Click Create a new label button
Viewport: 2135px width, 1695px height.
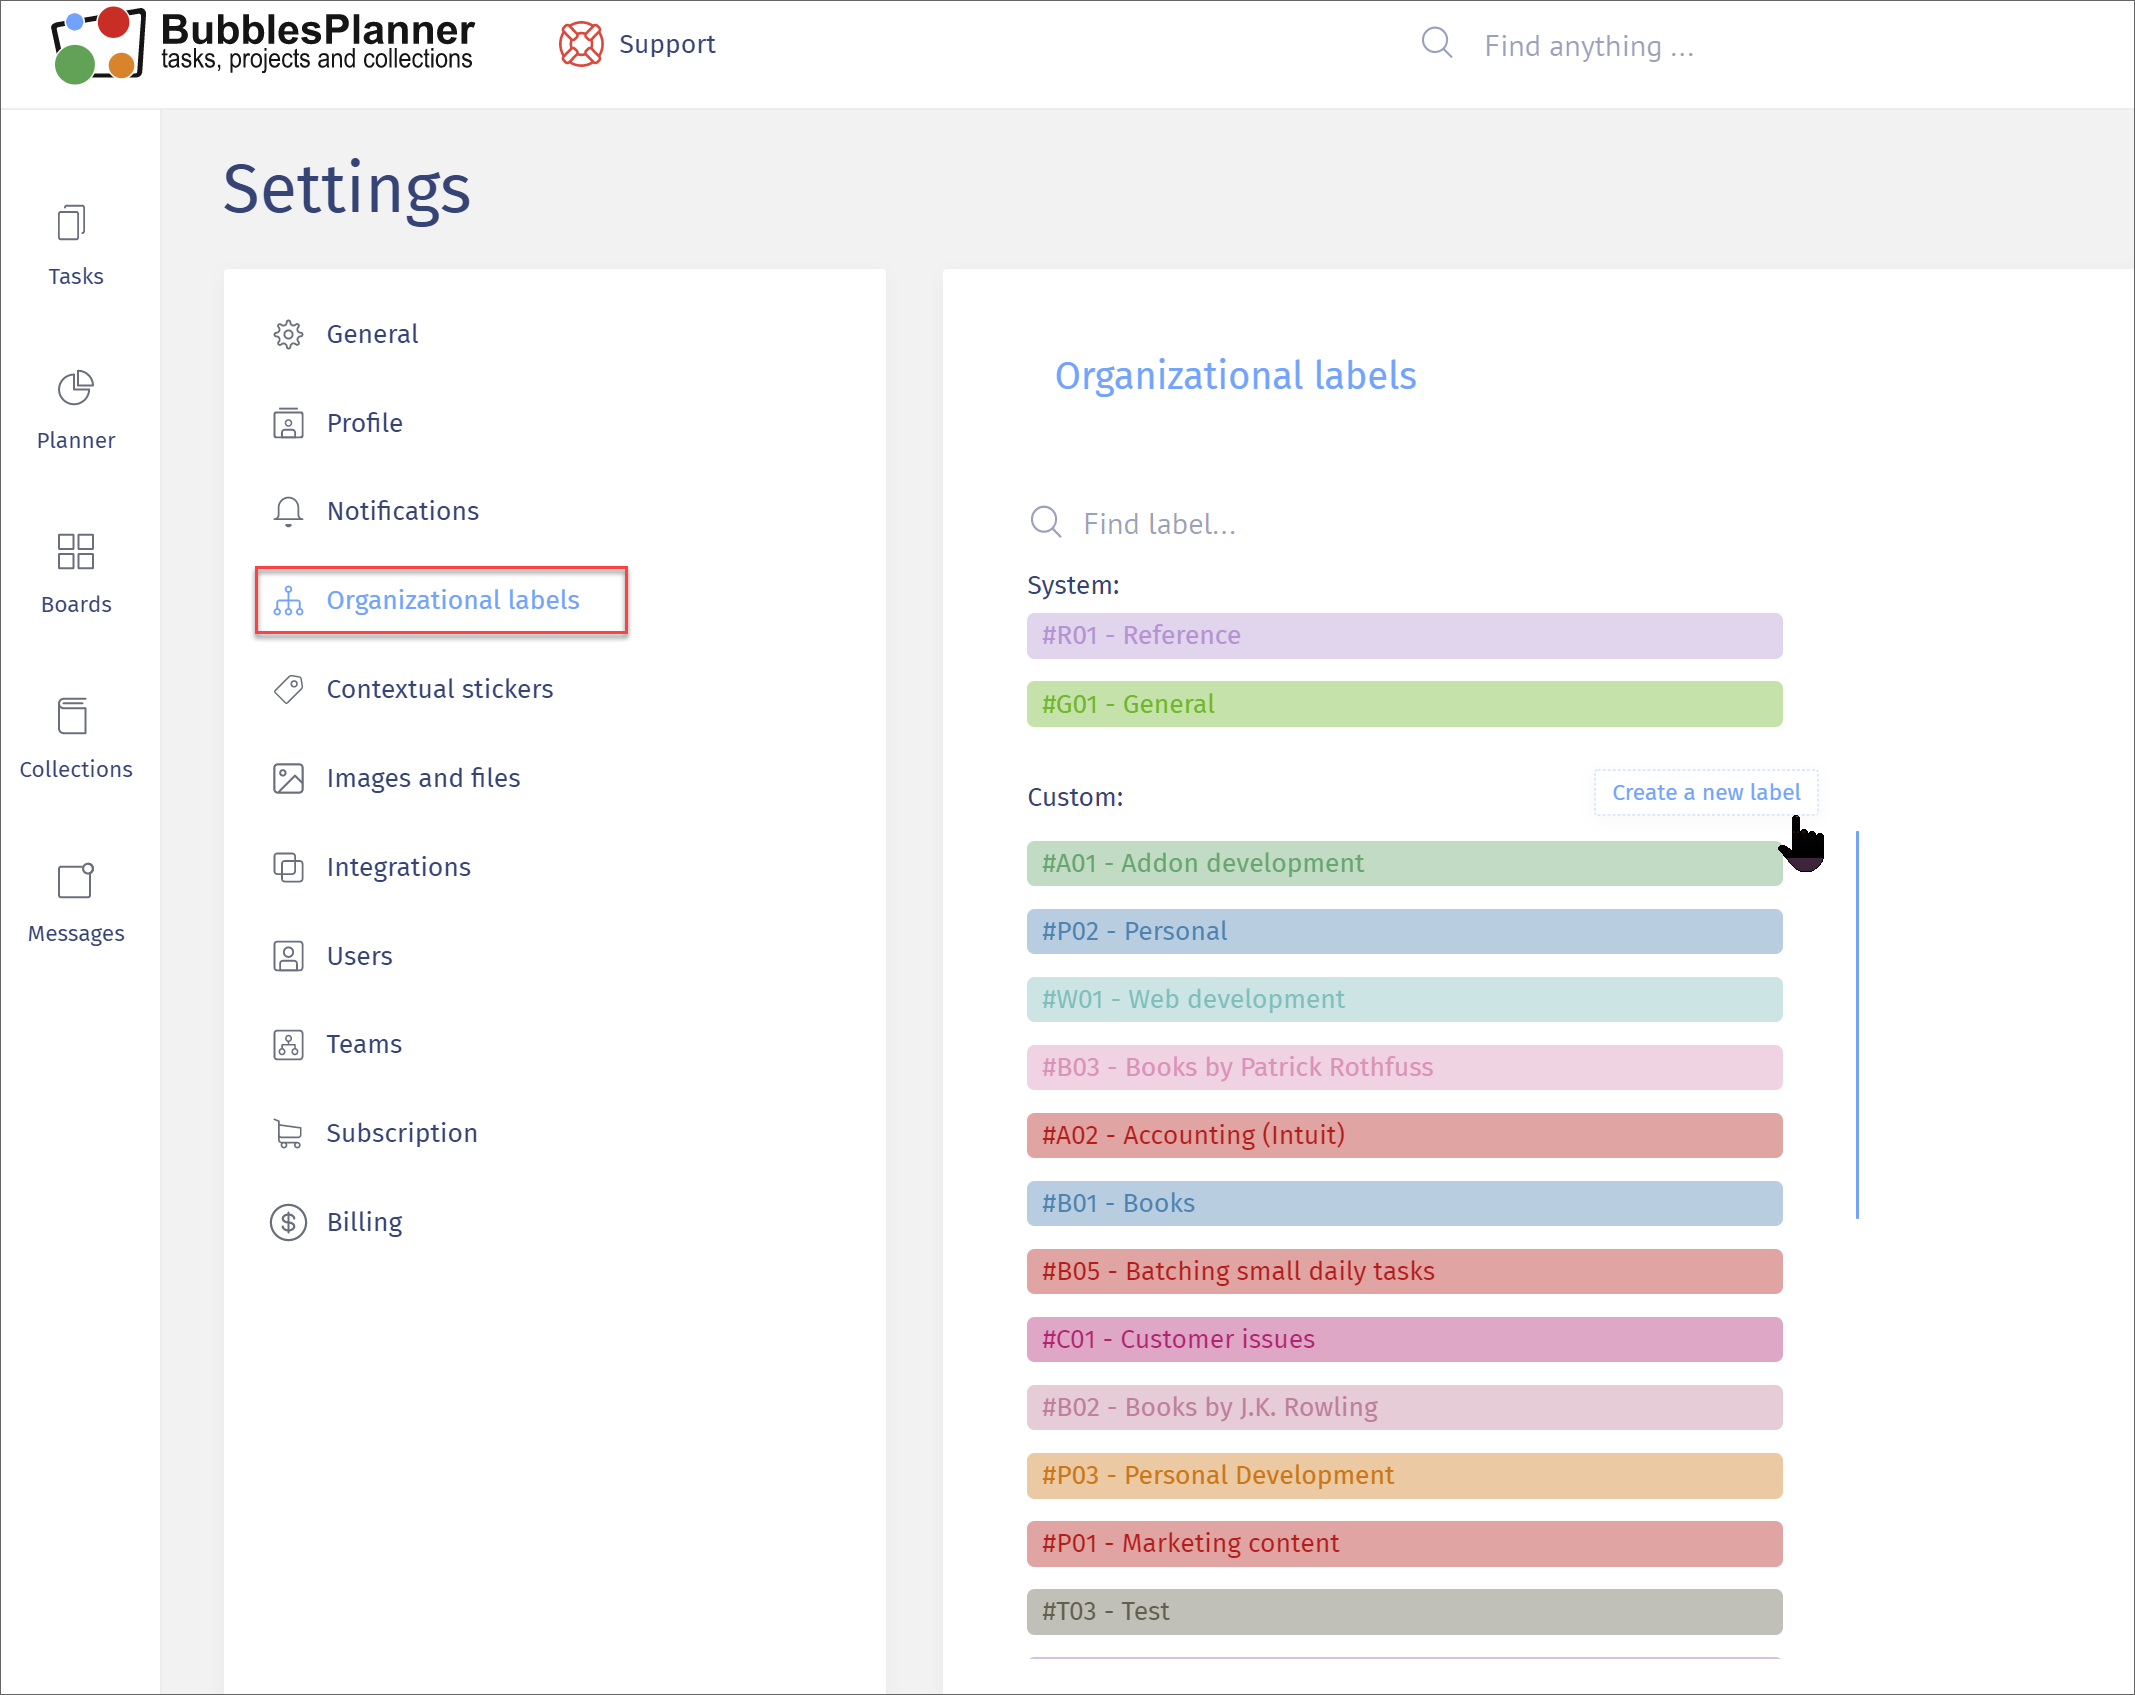pos(1706,793)
